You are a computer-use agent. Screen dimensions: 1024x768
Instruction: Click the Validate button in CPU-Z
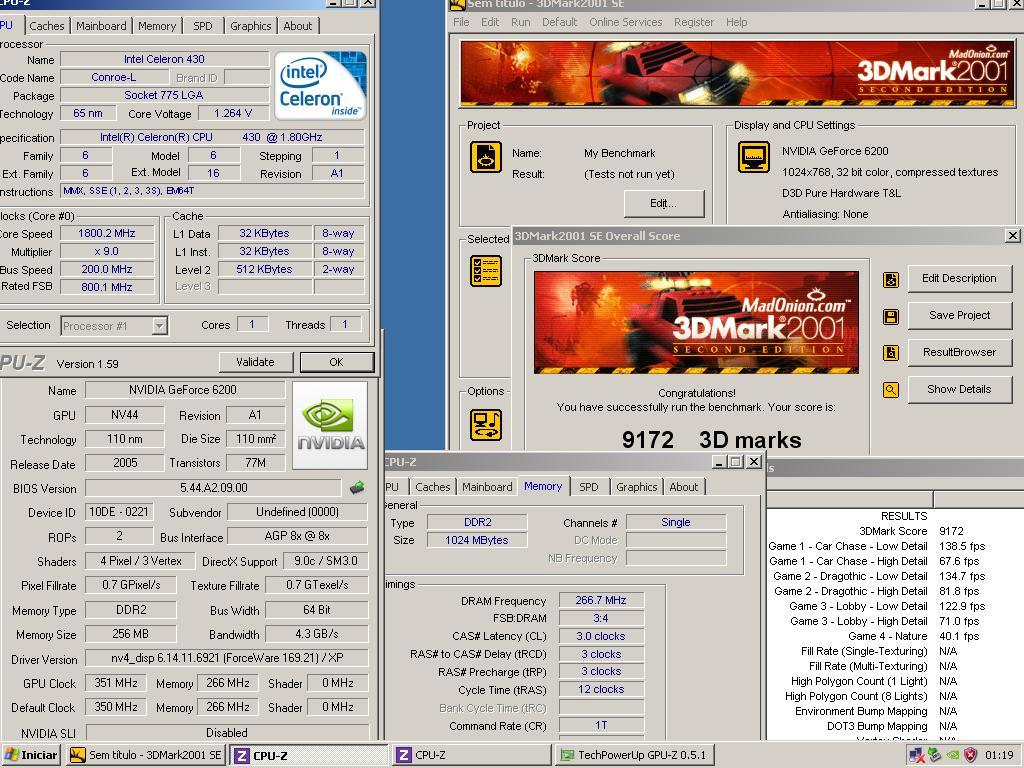[x=255, y=362]
